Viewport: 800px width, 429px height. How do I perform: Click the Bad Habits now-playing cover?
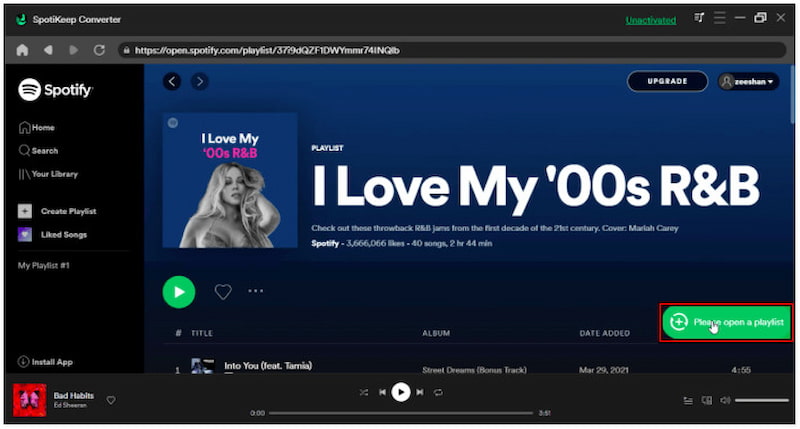click(30, 400)
